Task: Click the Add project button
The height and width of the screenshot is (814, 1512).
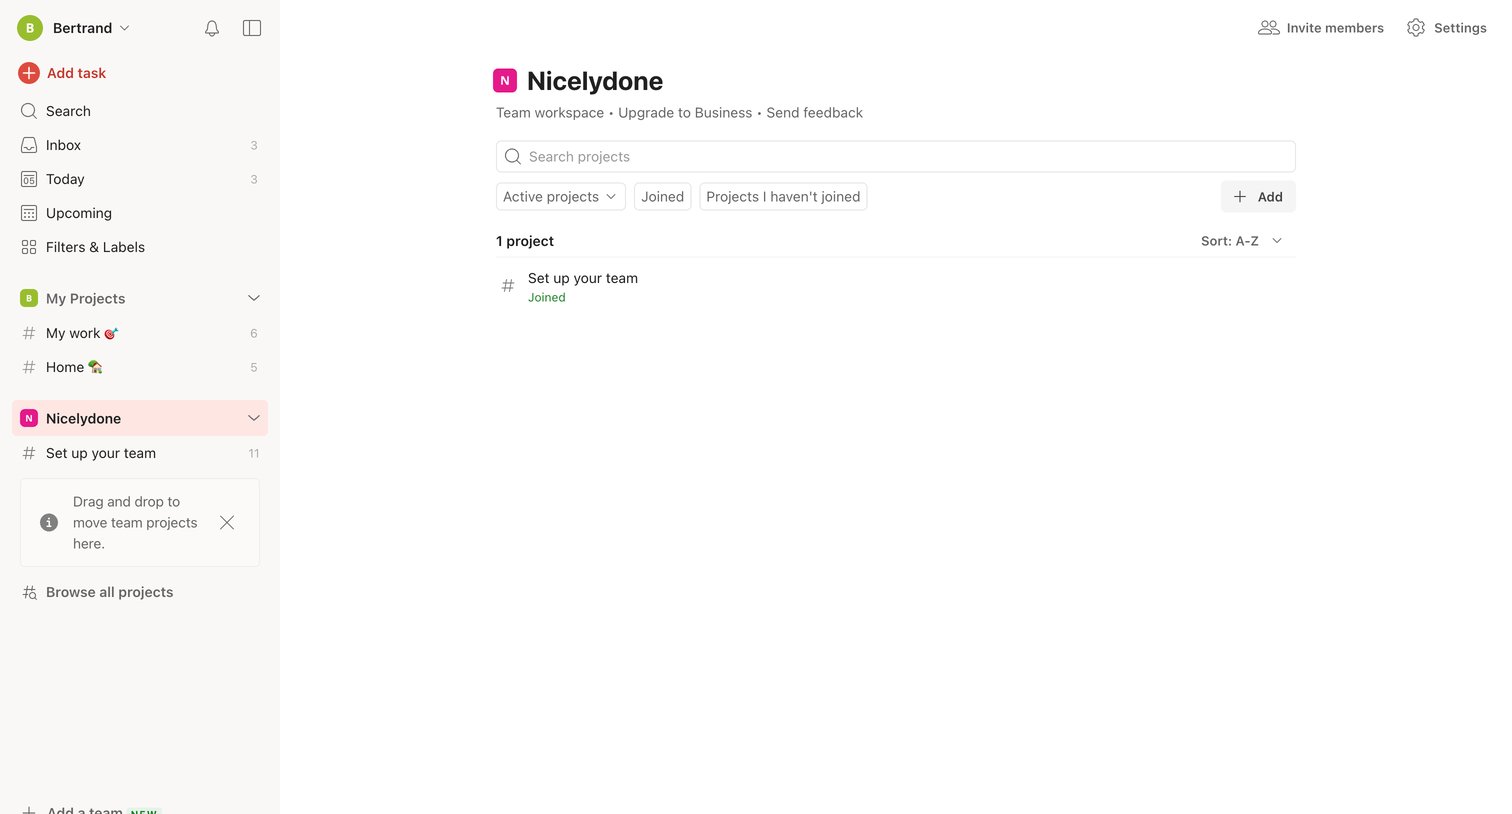Action: (1258, 197)
